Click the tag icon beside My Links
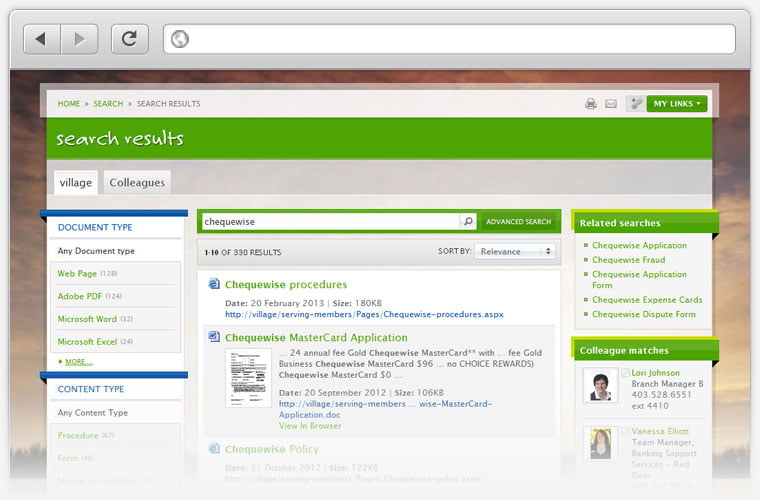The width and height of the screenshot is (760, 500). tap(635, 103)
